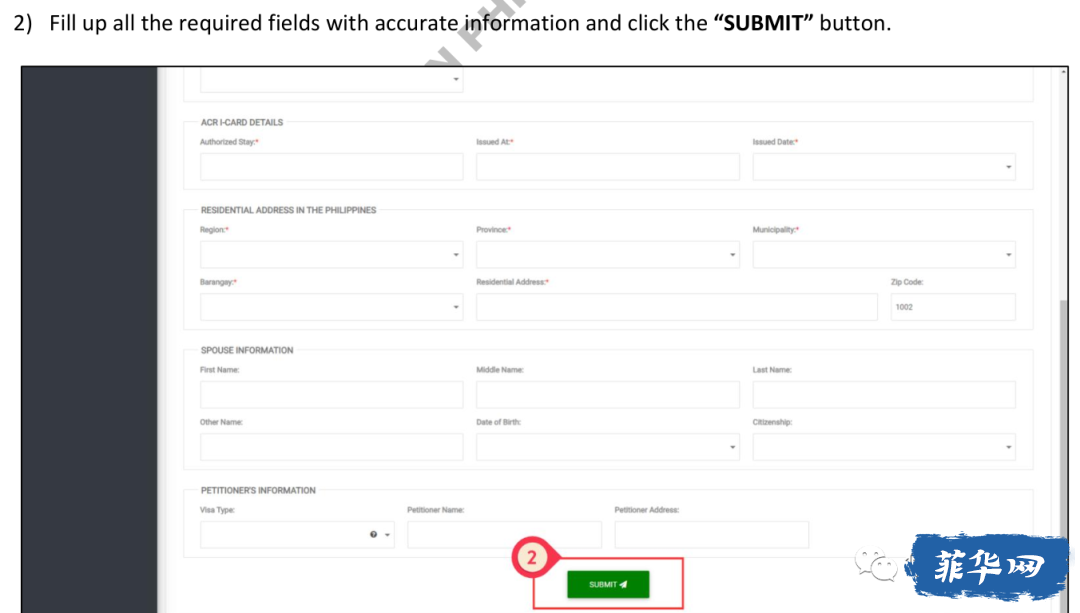This screenshot has width=1080, height=613.
Task: Click the WeChat logo icon
Action: click(876, 564)
